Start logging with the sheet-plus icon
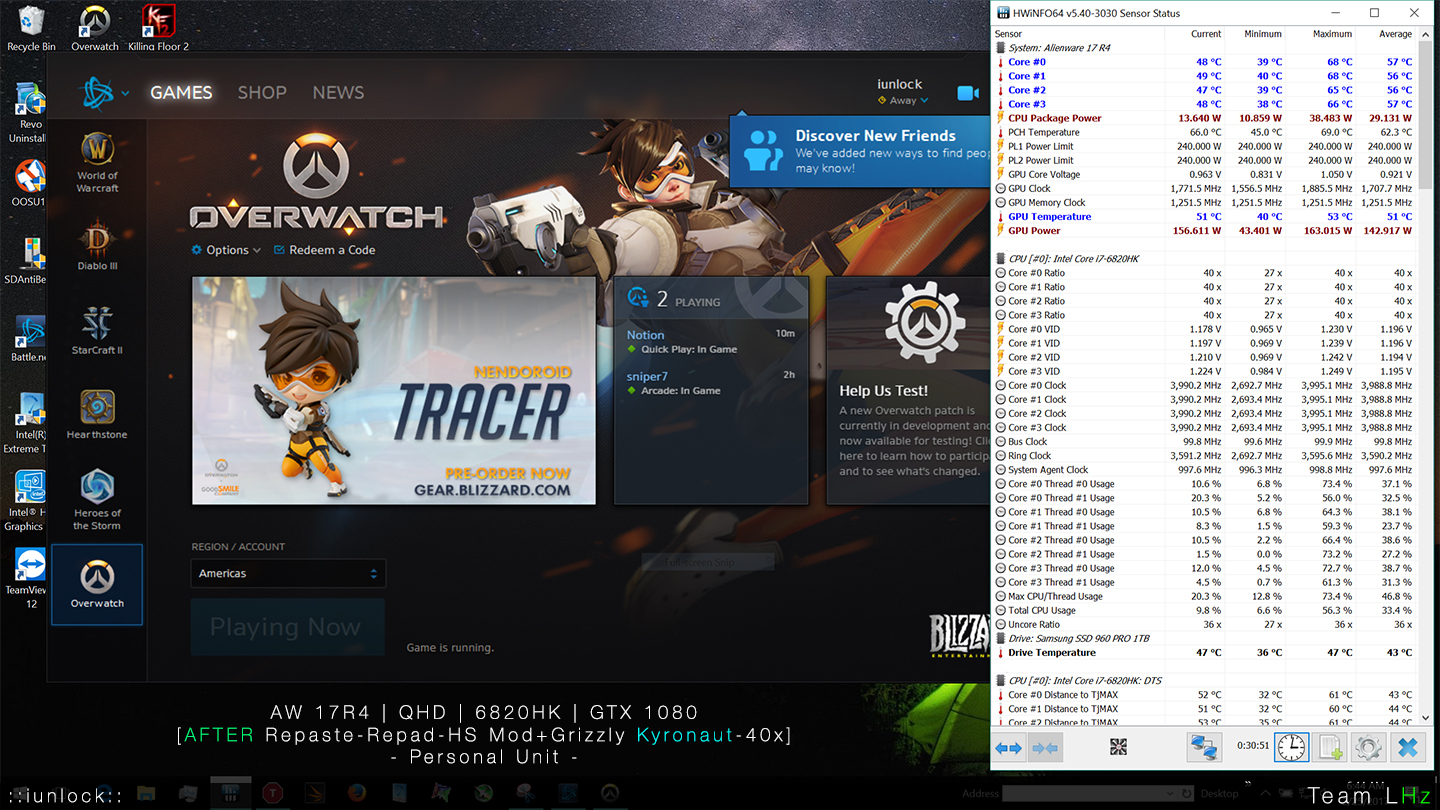Screen dimensions: 1440x810 click(x=1330, y=747)
